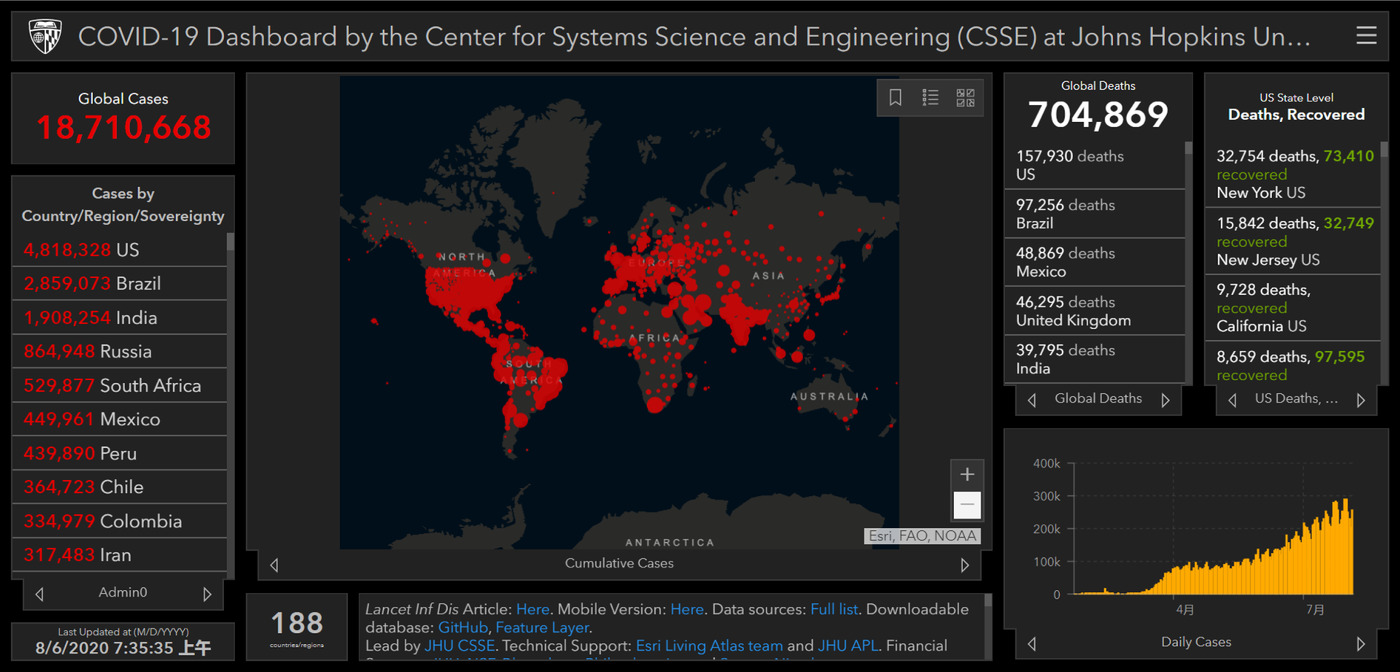Click the Esri, FAO, NOAA attribution
This screenshot has width=1400, height=672.
point(922,537)
